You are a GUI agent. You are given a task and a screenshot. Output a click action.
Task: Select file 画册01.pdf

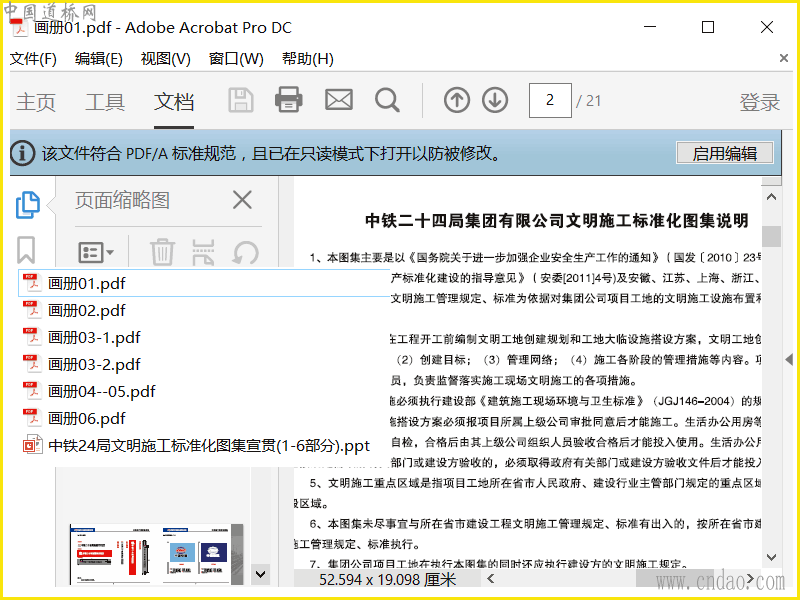(x=204, y=283)
